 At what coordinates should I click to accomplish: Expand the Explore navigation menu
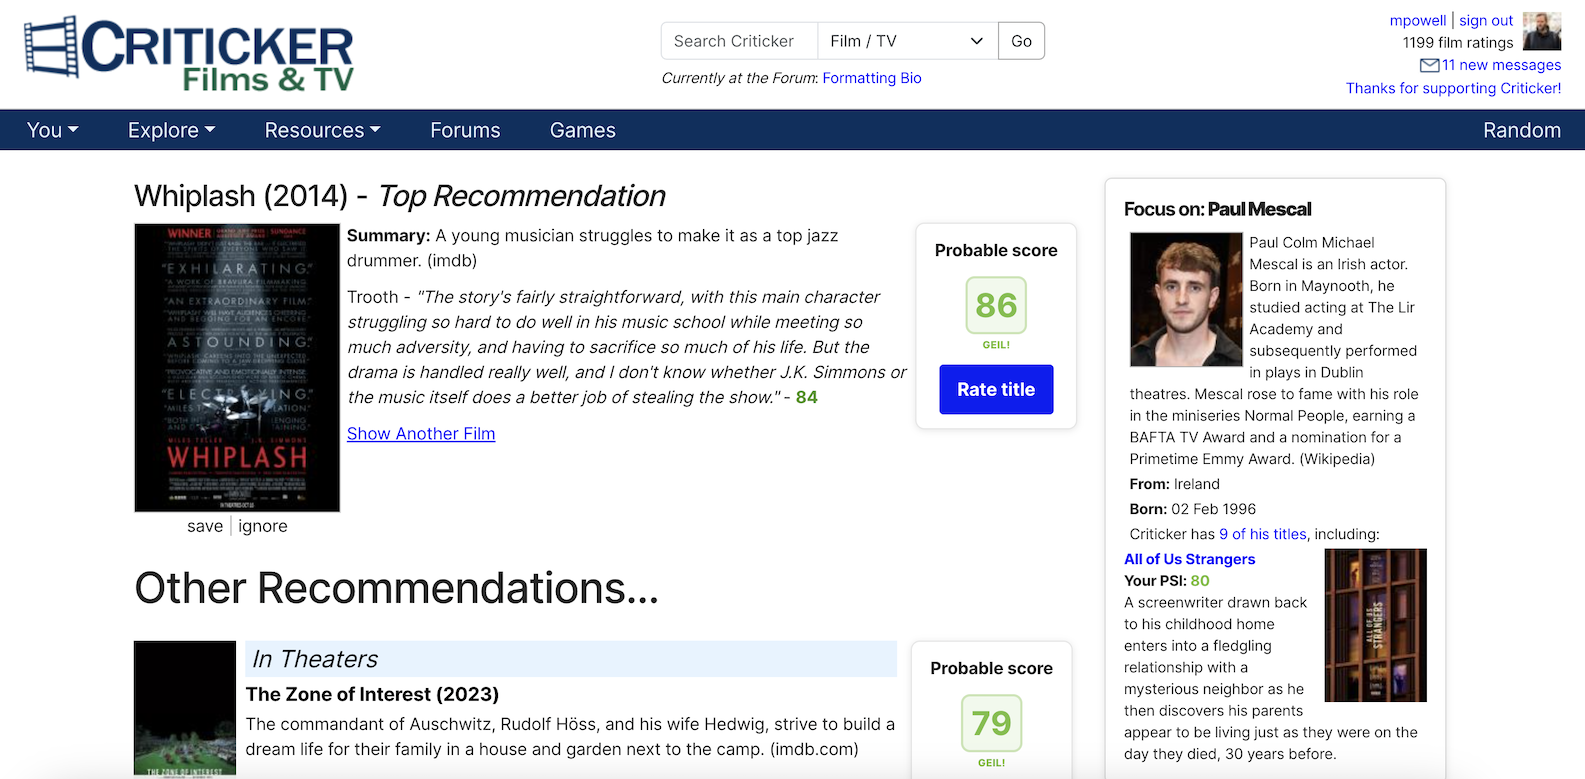(x=171, y=130)
